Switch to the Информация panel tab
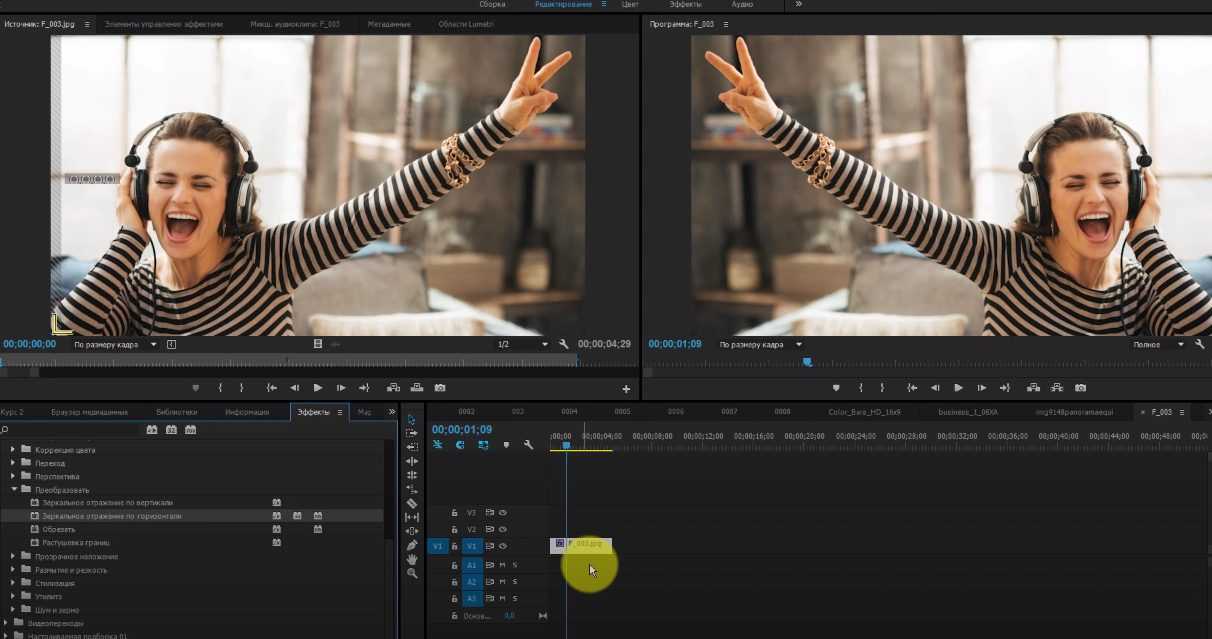 (x=246, y=412)
